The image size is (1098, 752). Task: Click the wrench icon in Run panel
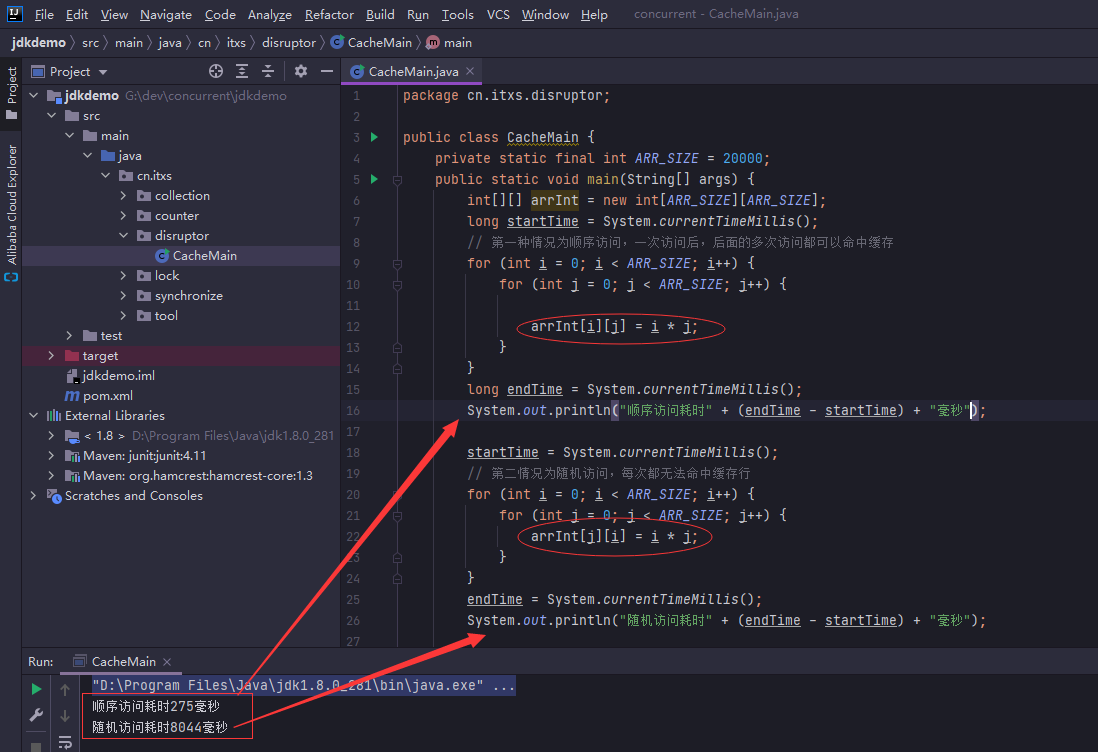[36, 715]
